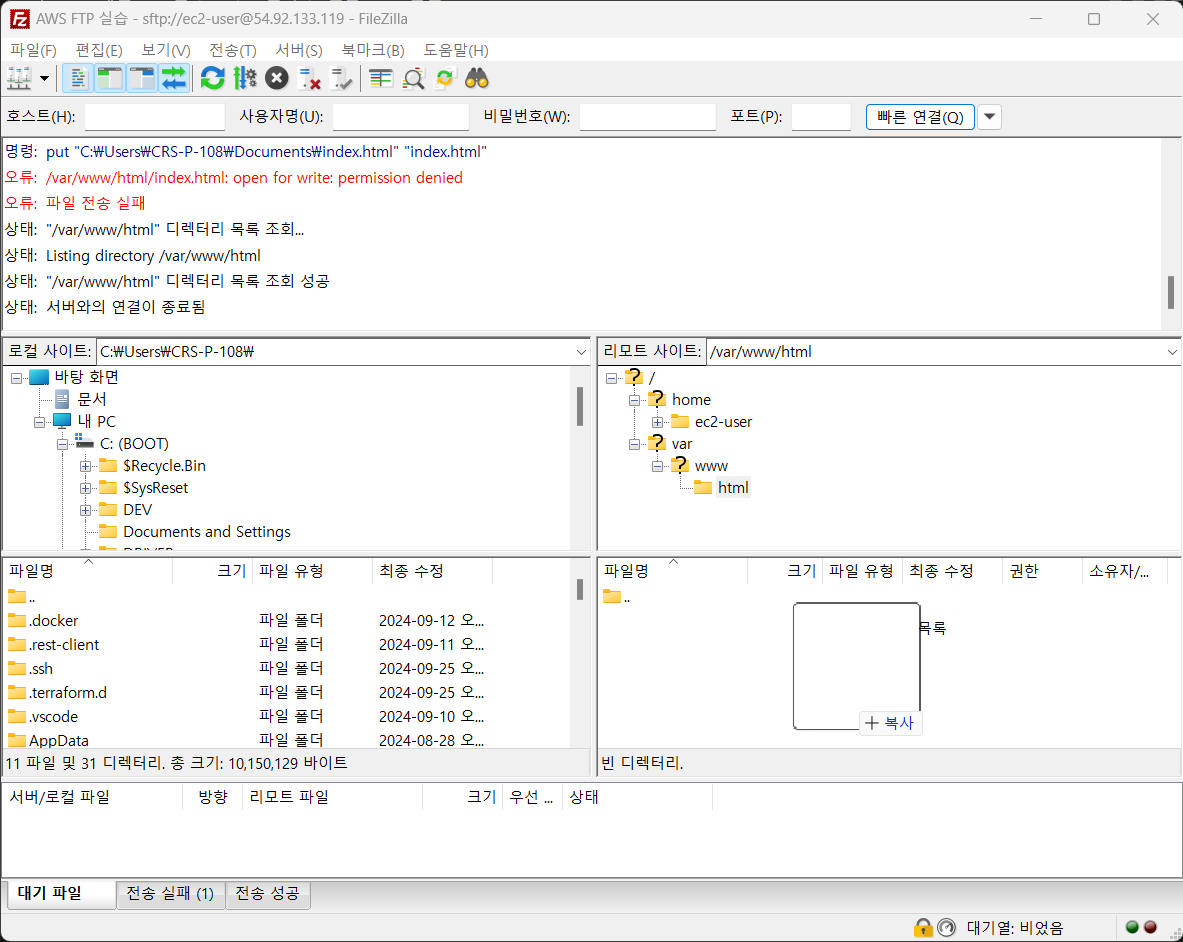1183x942 pixels.
Task: Select the remote html folder
Action: 733,488
